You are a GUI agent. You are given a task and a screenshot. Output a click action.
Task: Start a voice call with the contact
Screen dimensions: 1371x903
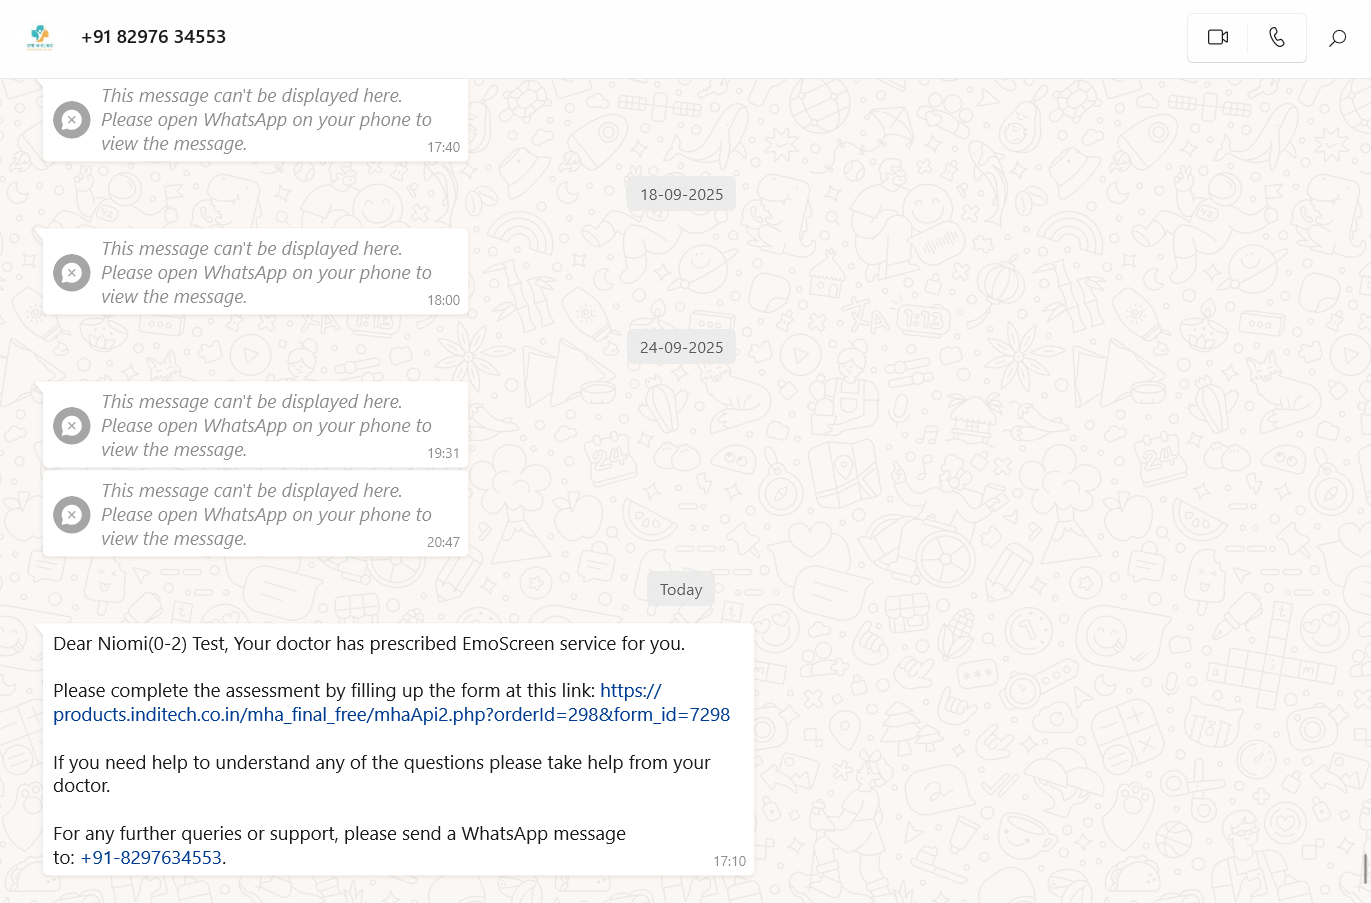1276,38
